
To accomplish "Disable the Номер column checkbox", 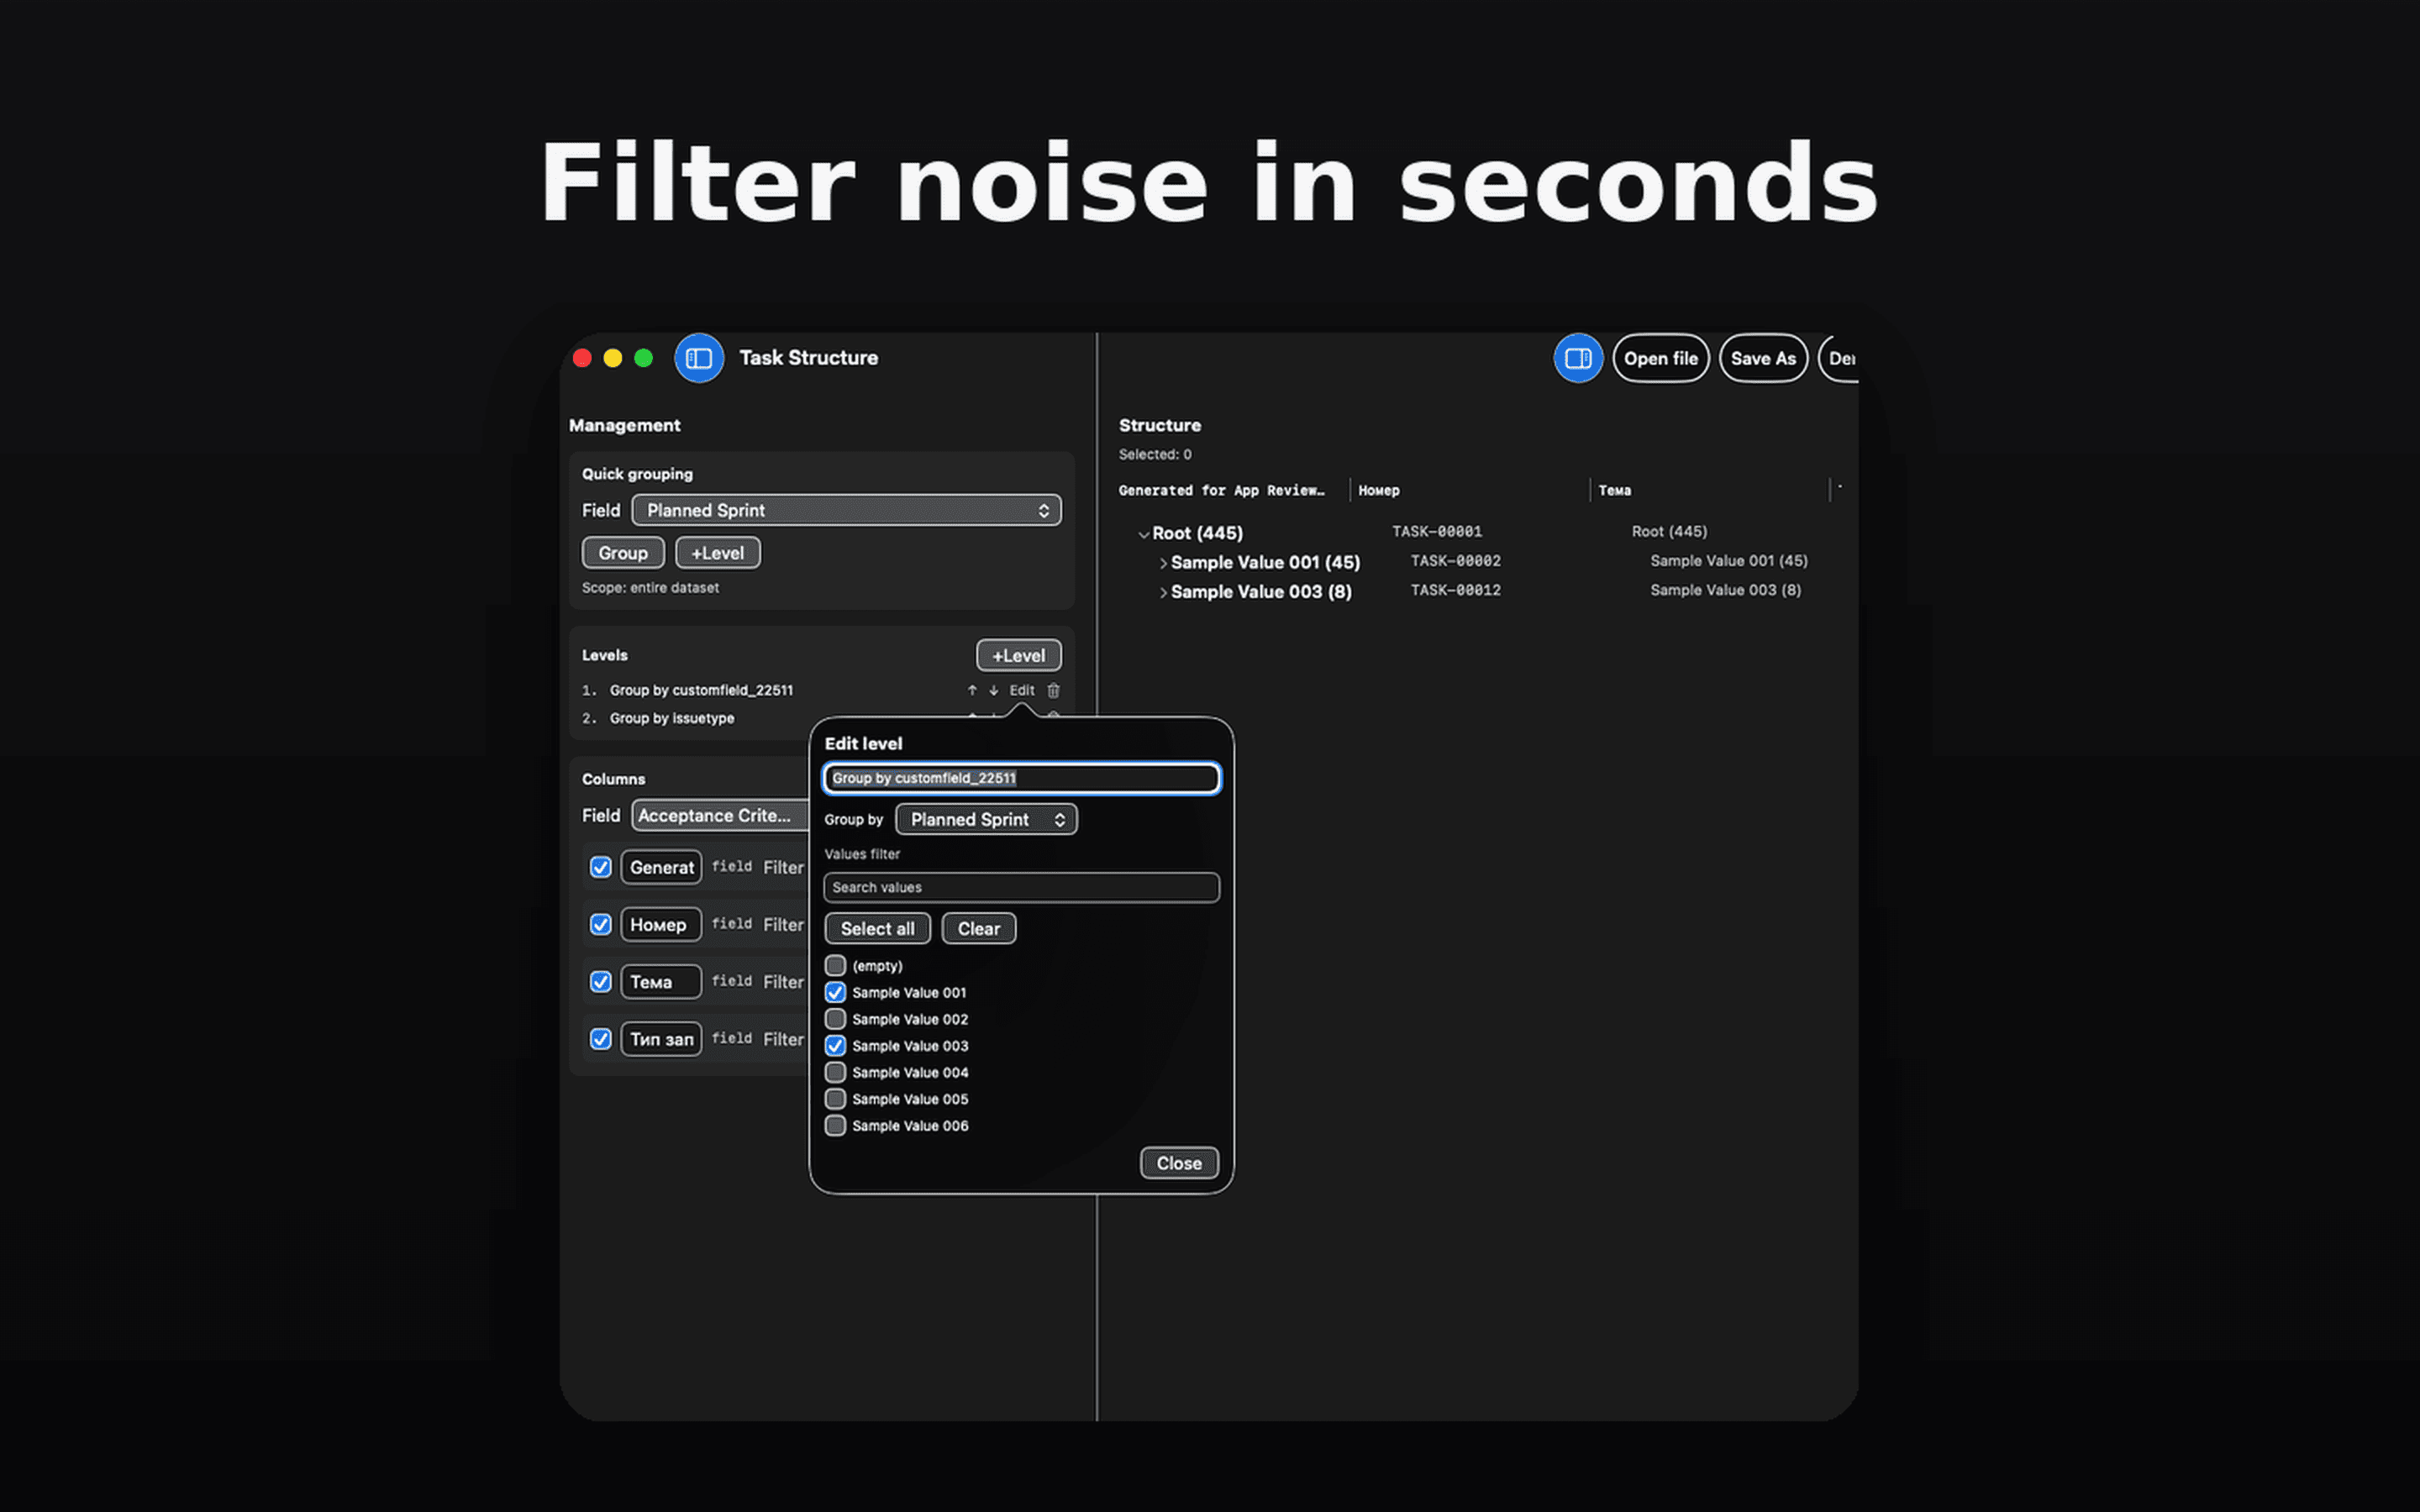I will pos(600,924).
